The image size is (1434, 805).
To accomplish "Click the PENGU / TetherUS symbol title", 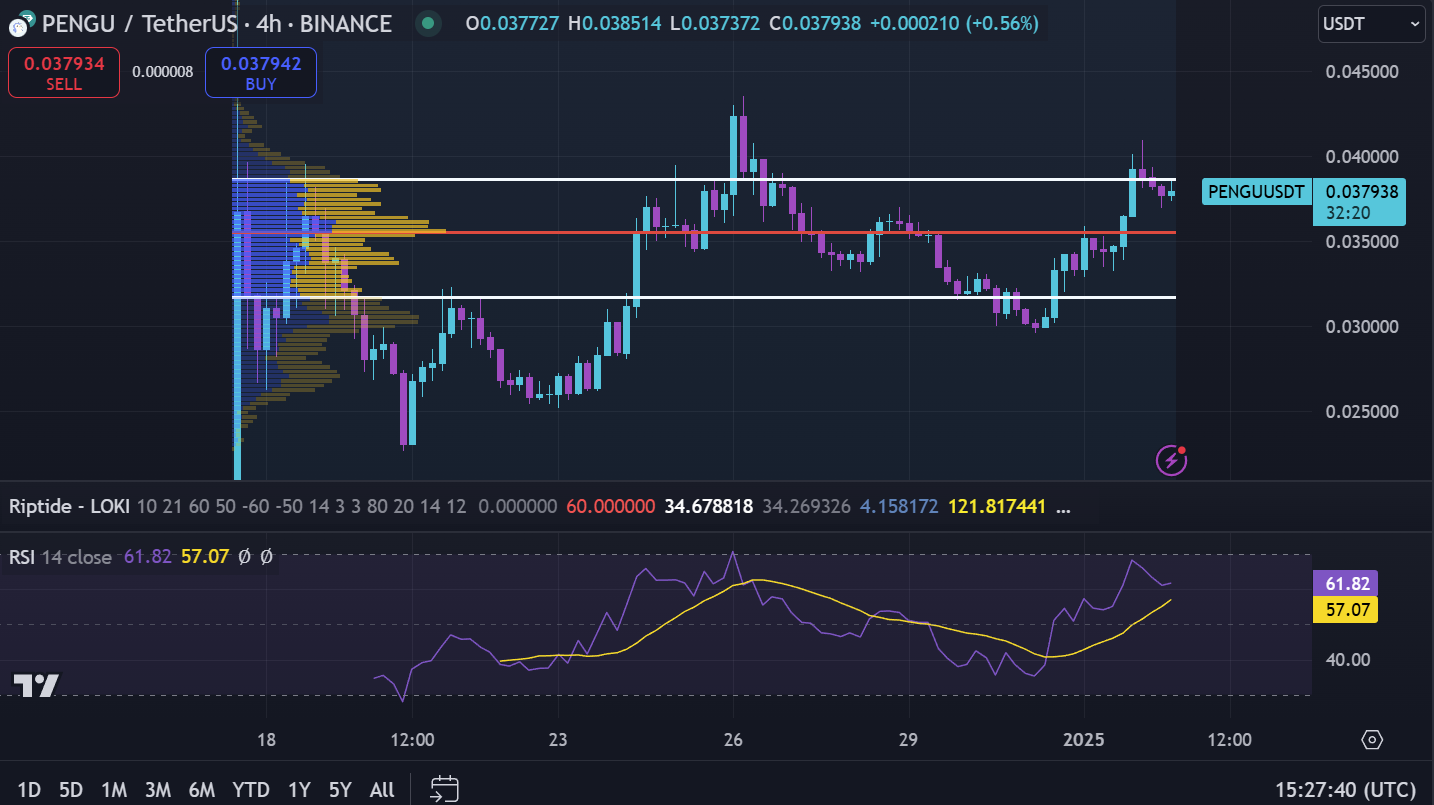I will click(140, 23).
